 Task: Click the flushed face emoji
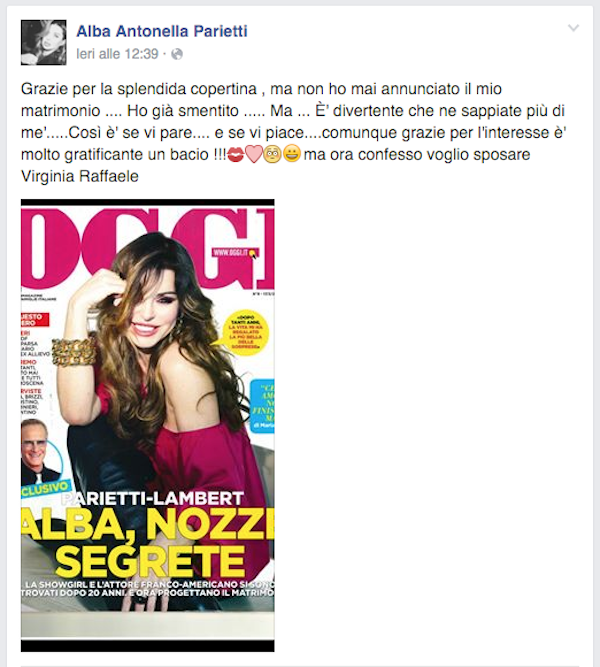click(272, 154)
